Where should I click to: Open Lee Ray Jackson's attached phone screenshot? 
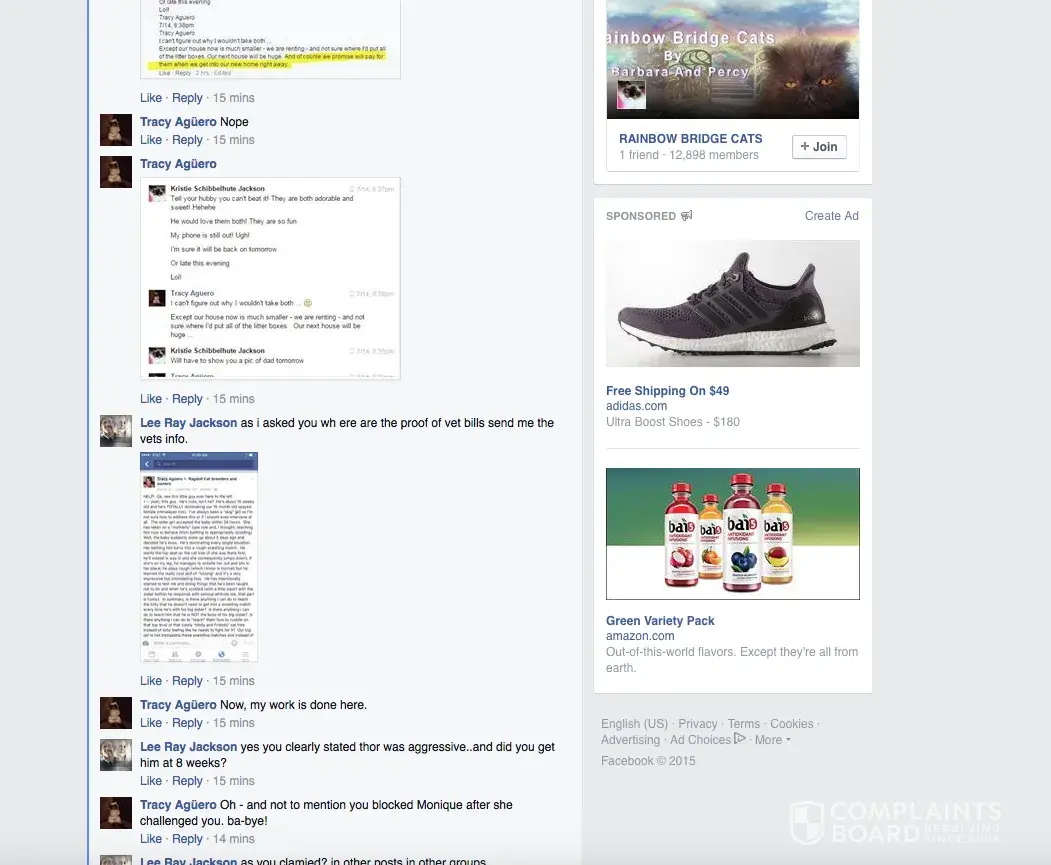[199, 557]
